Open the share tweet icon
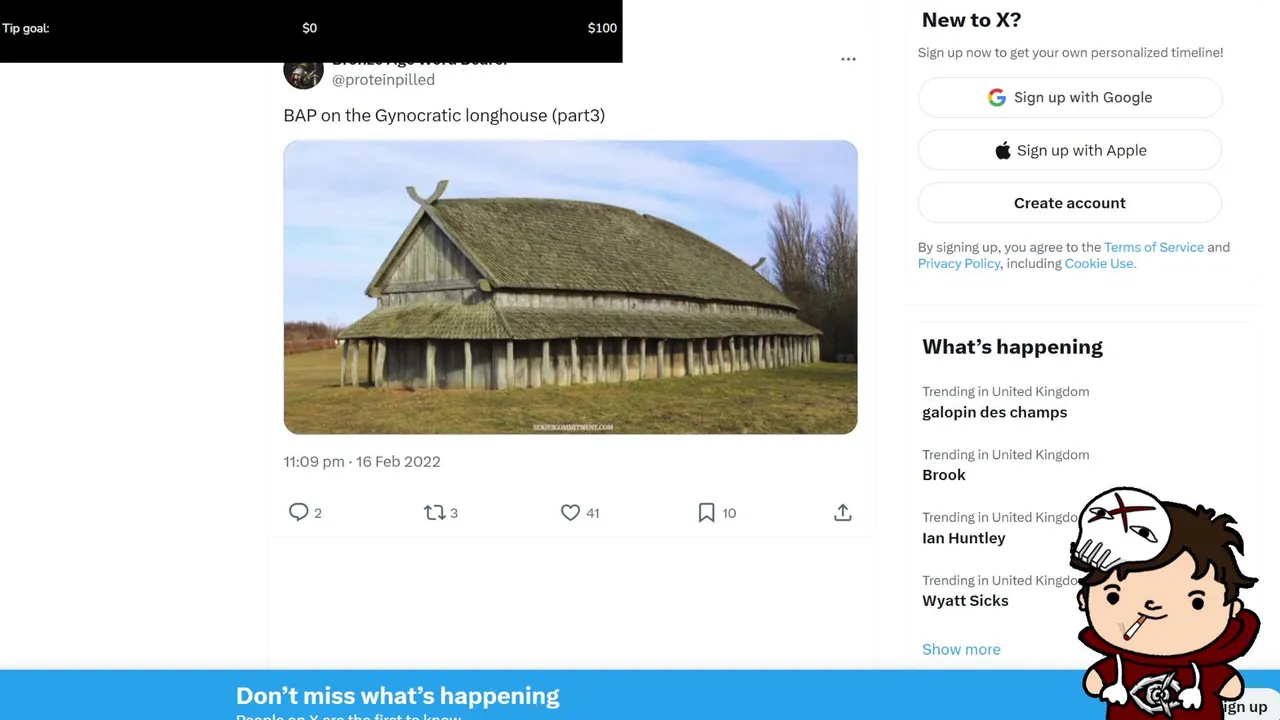Screen dimensions: 1280x720 tap(843, 512)
